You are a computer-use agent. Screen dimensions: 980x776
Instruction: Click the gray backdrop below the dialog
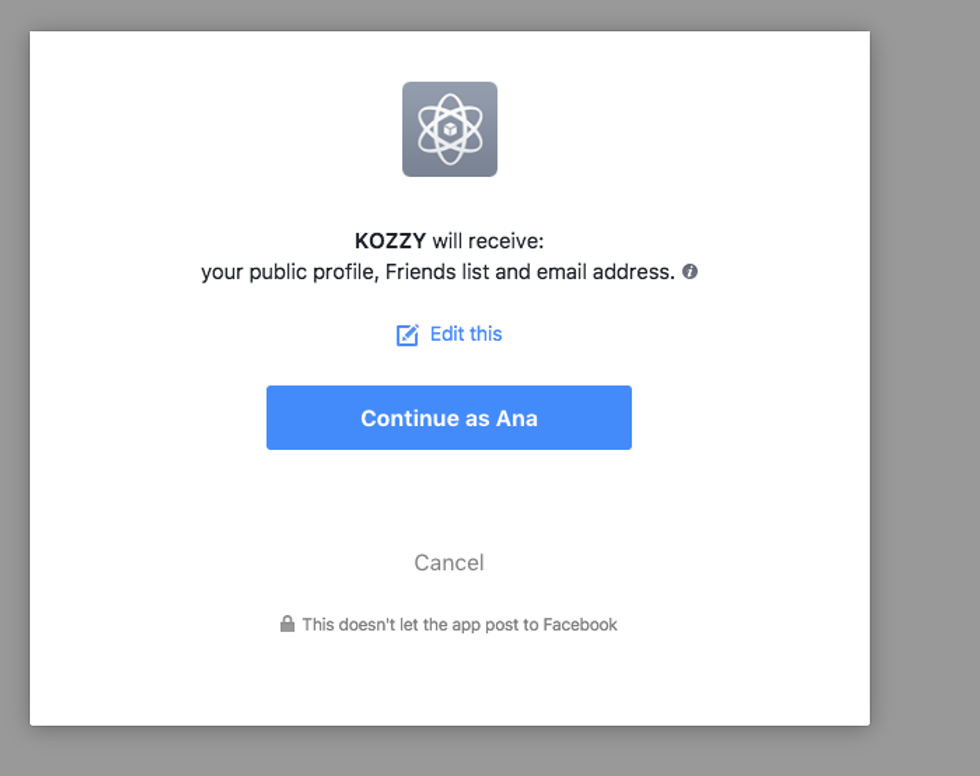coord(450,752)
